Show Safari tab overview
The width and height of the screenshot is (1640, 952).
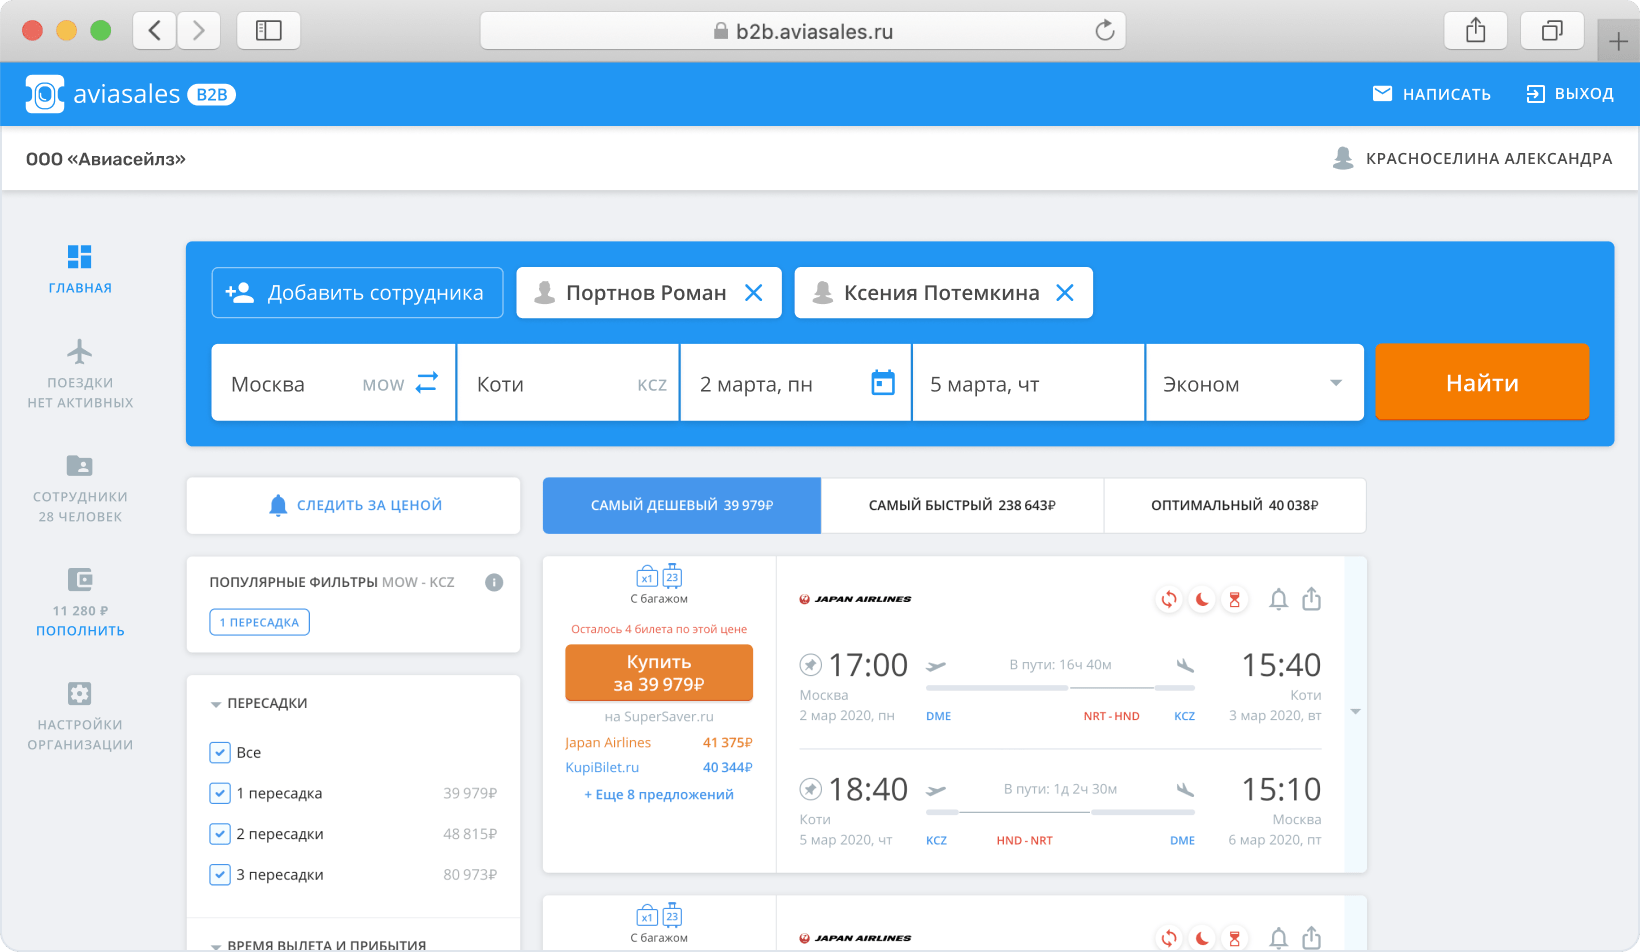tap(1552, 30)
